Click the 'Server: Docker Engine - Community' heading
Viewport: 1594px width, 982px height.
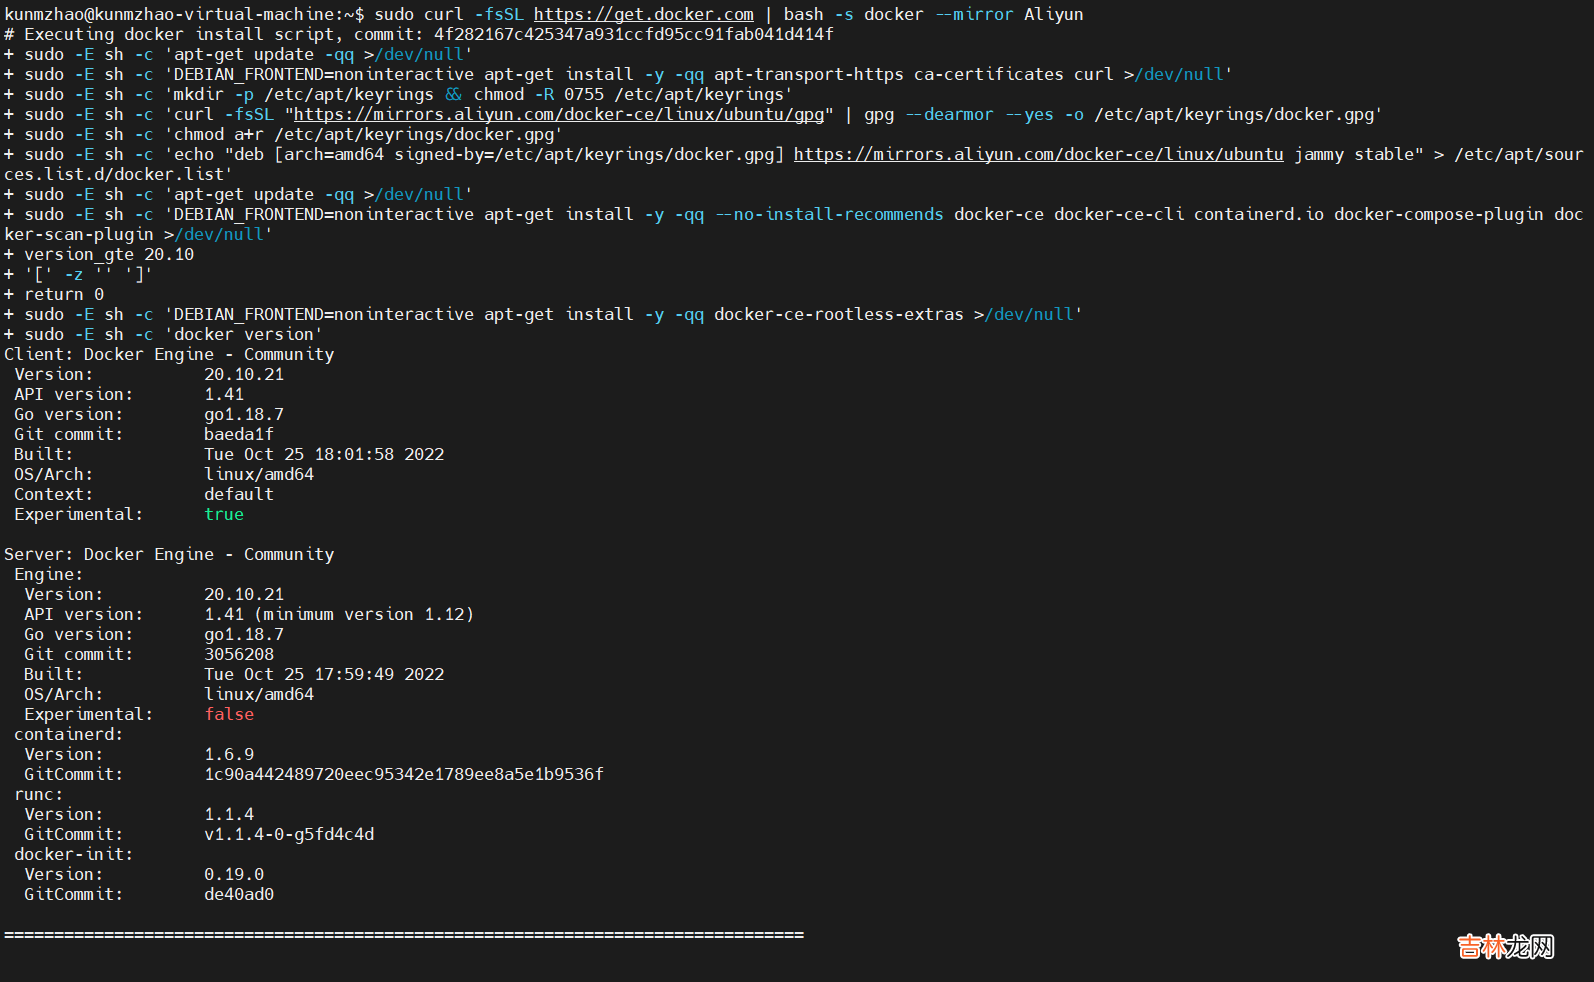[169, 554]
